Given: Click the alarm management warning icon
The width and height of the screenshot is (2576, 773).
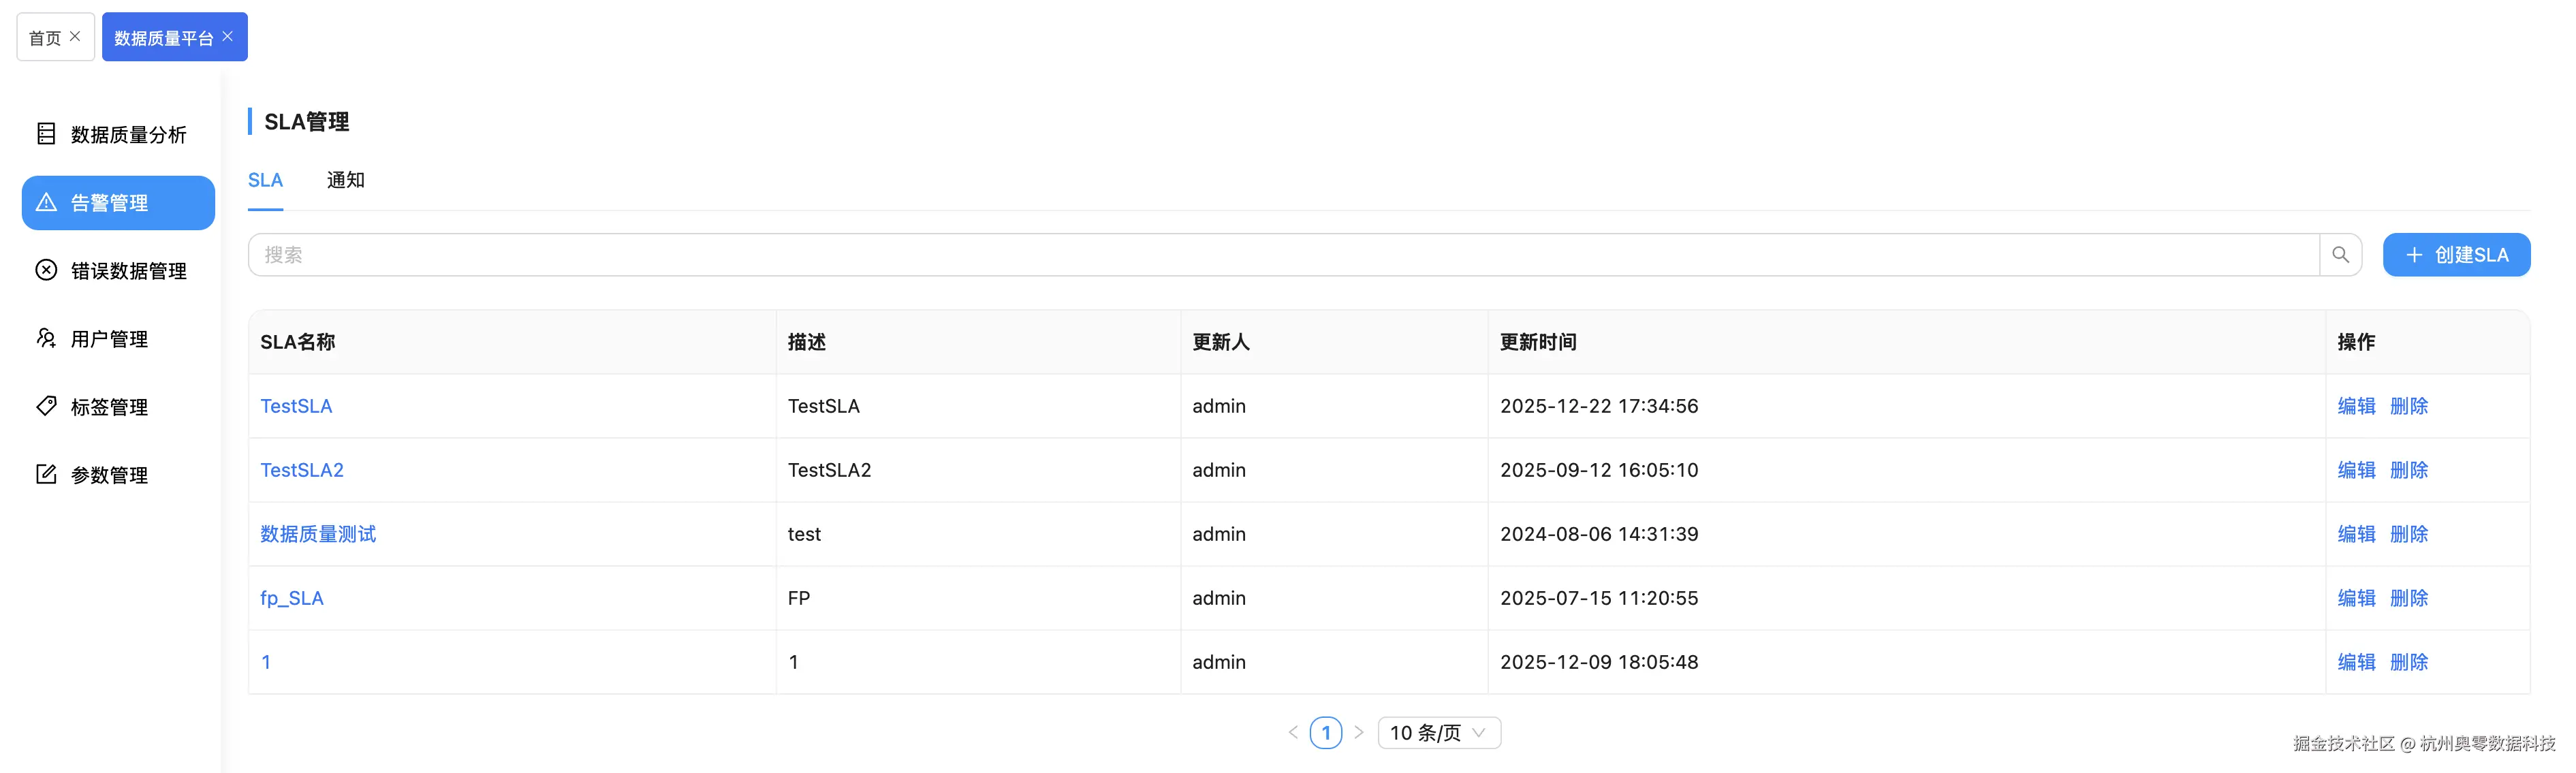Looking at the screenshot, I should tap(46, 203).
